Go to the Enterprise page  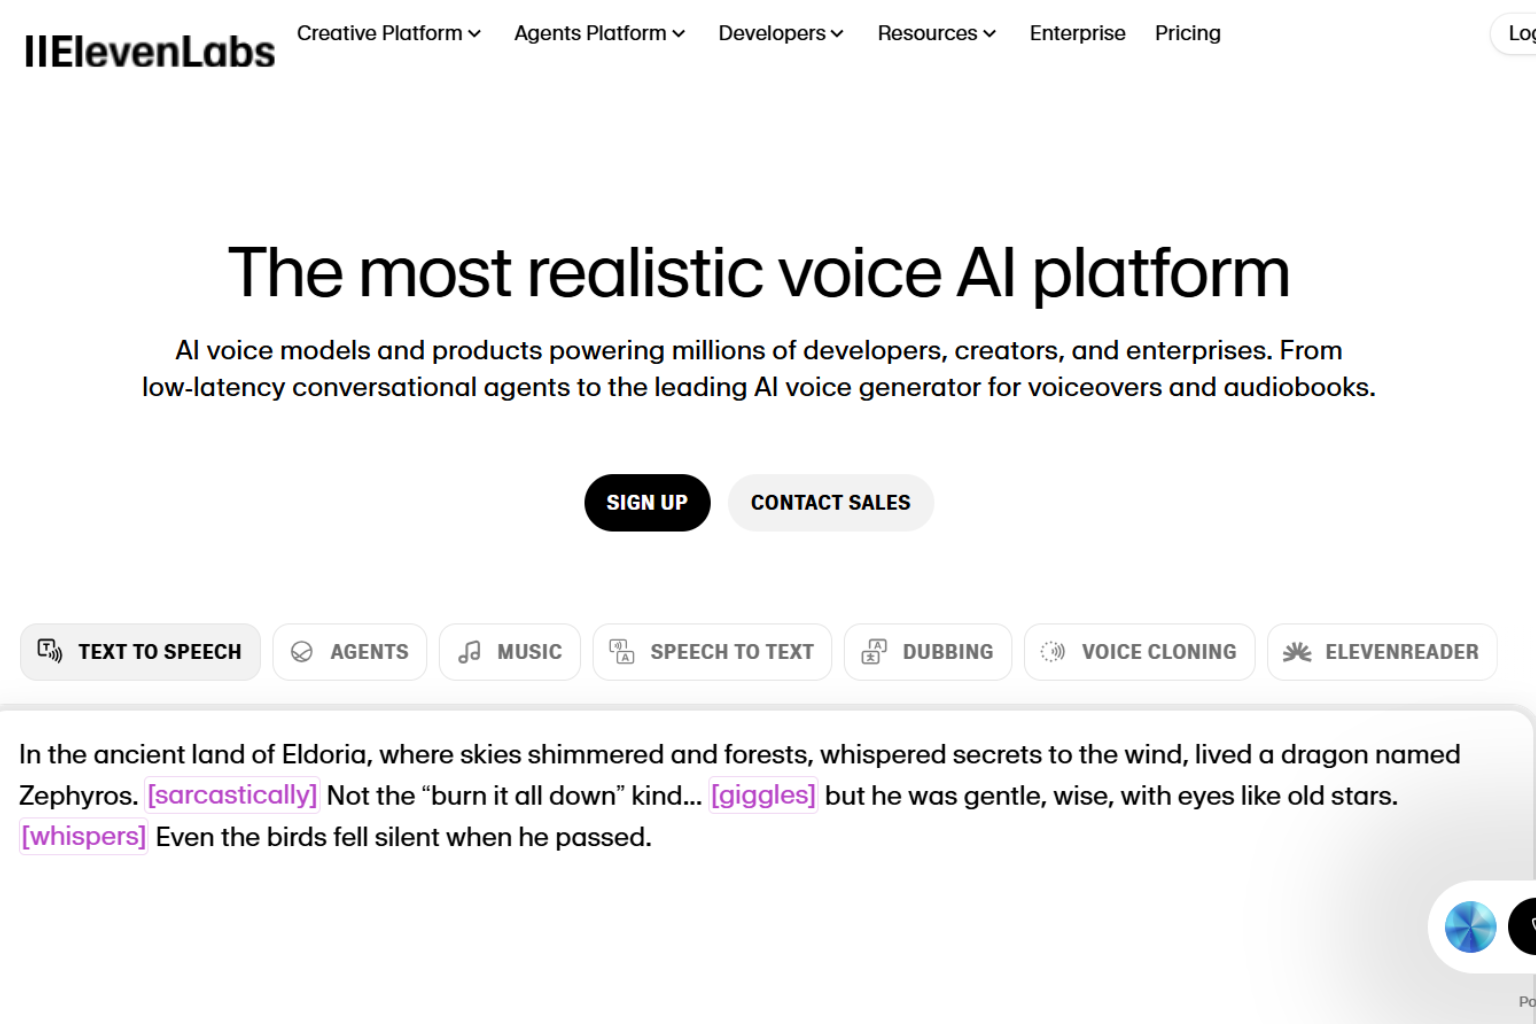click(1077, 33)
